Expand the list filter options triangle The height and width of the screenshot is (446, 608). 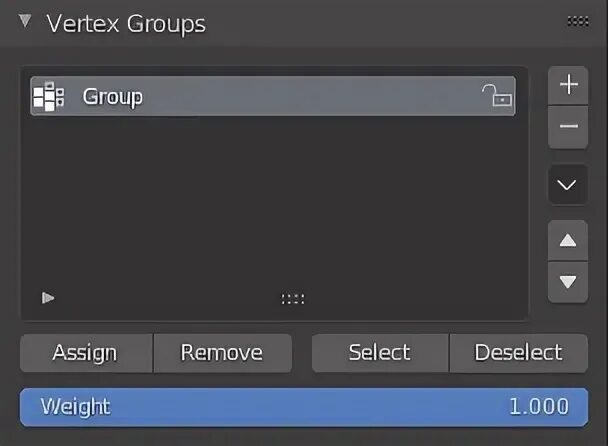click(48, 298)
